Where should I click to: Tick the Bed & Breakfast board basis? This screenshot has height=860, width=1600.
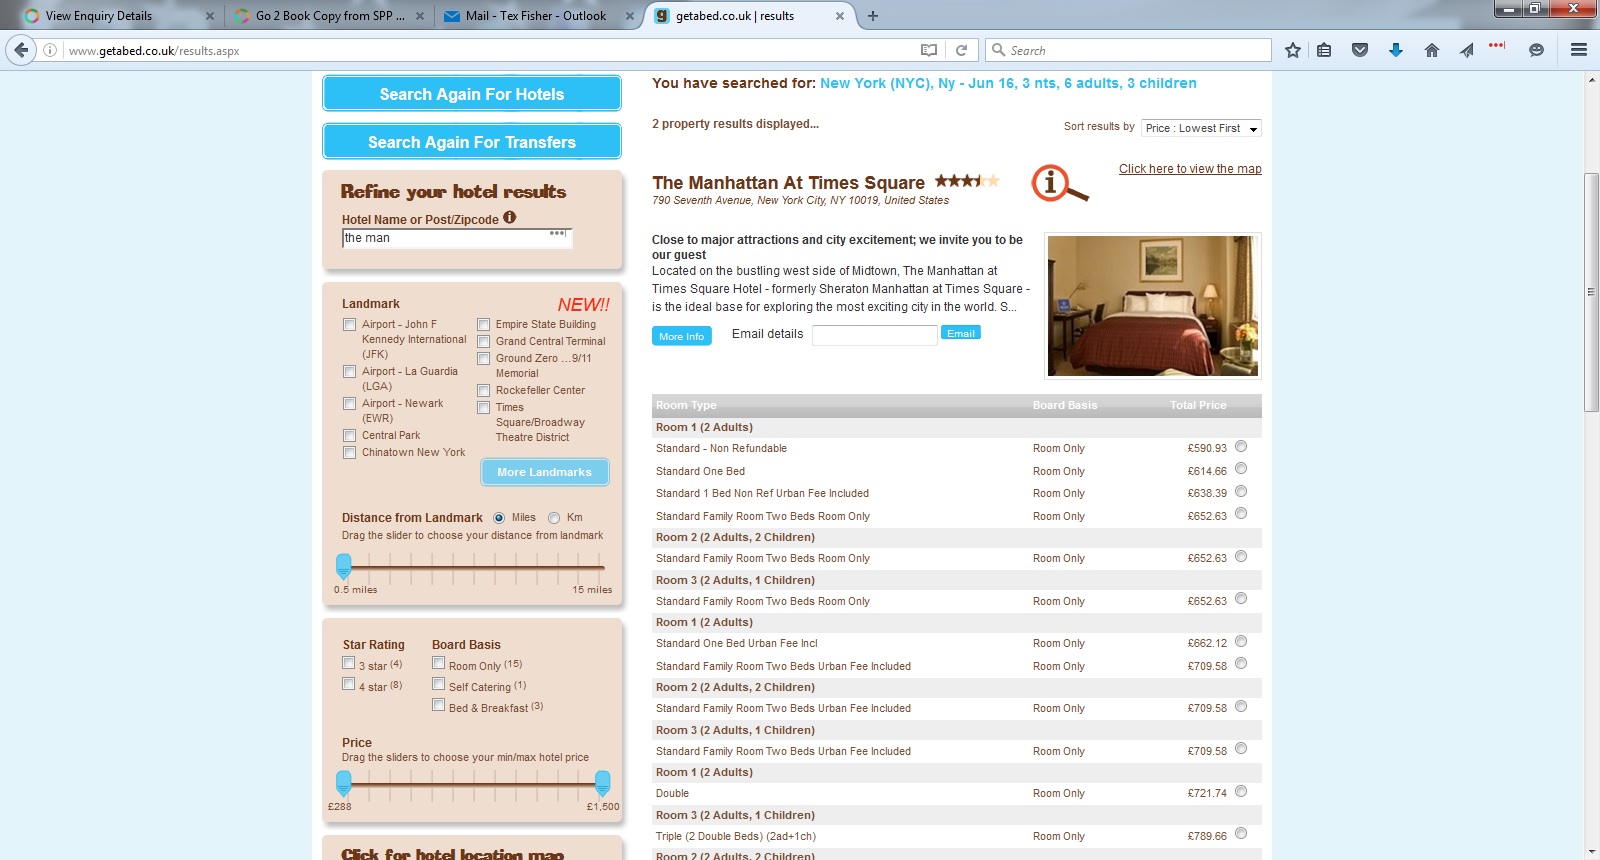coord(438,705)
